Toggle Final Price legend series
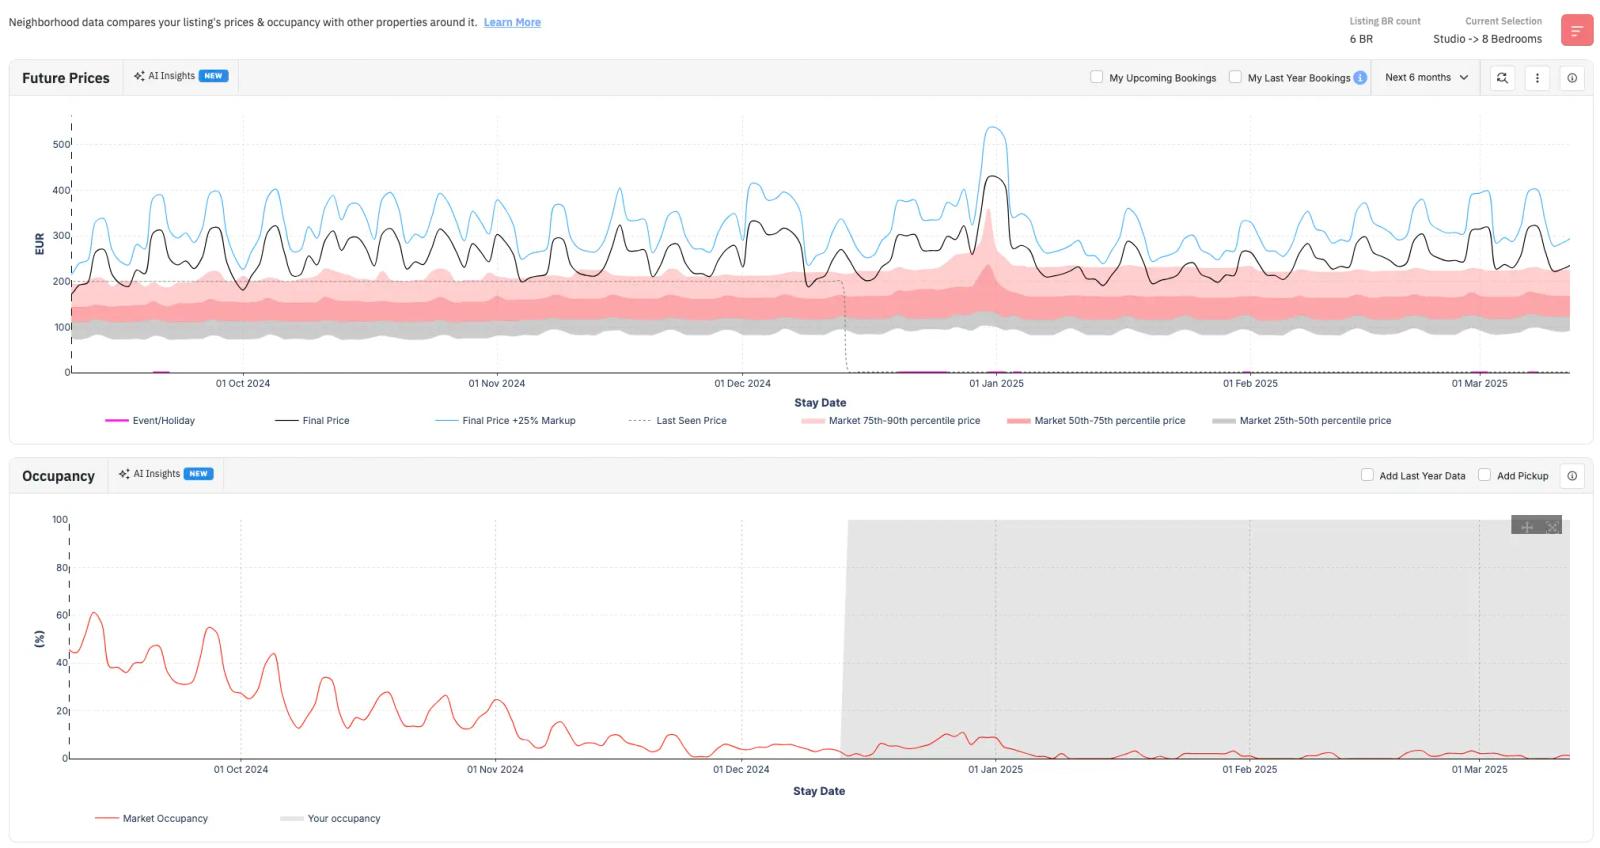 pos(312,421)
